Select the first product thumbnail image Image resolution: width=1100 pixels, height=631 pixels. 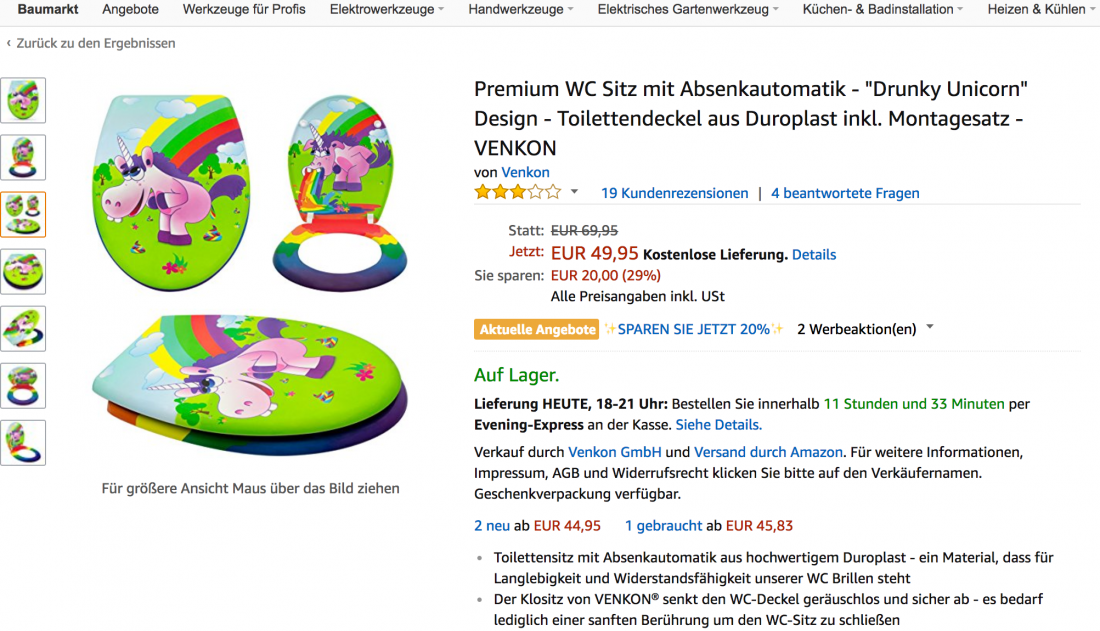pyautogui.click(x=23, y=100)
